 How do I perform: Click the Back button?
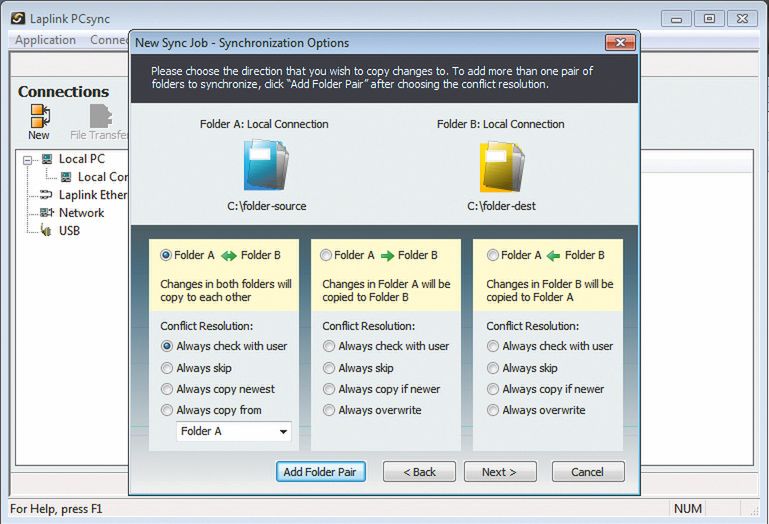[419, 472]
